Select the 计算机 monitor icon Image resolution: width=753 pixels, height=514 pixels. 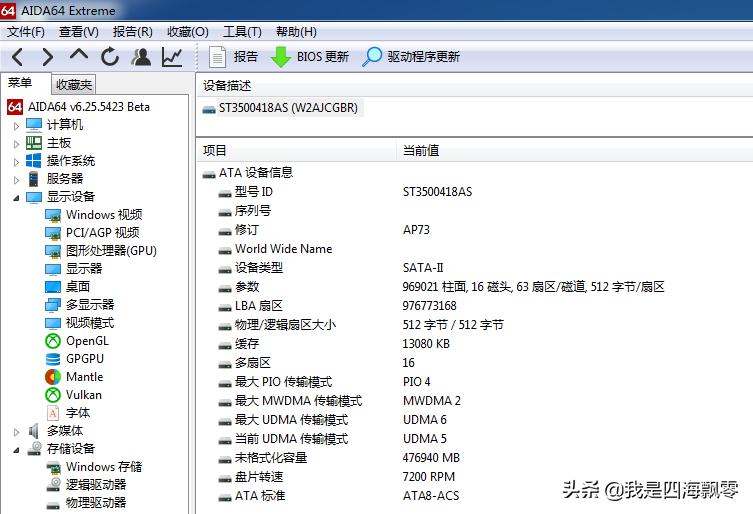[x=34, y=124]
